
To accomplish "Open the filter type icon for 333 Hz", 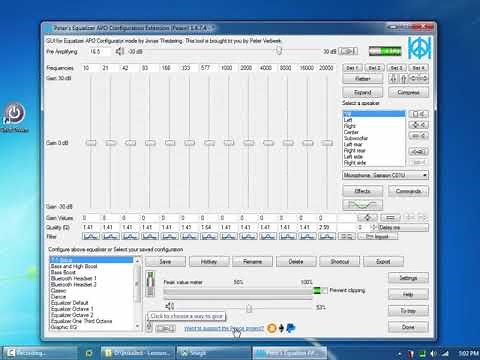I will (189, 236).
